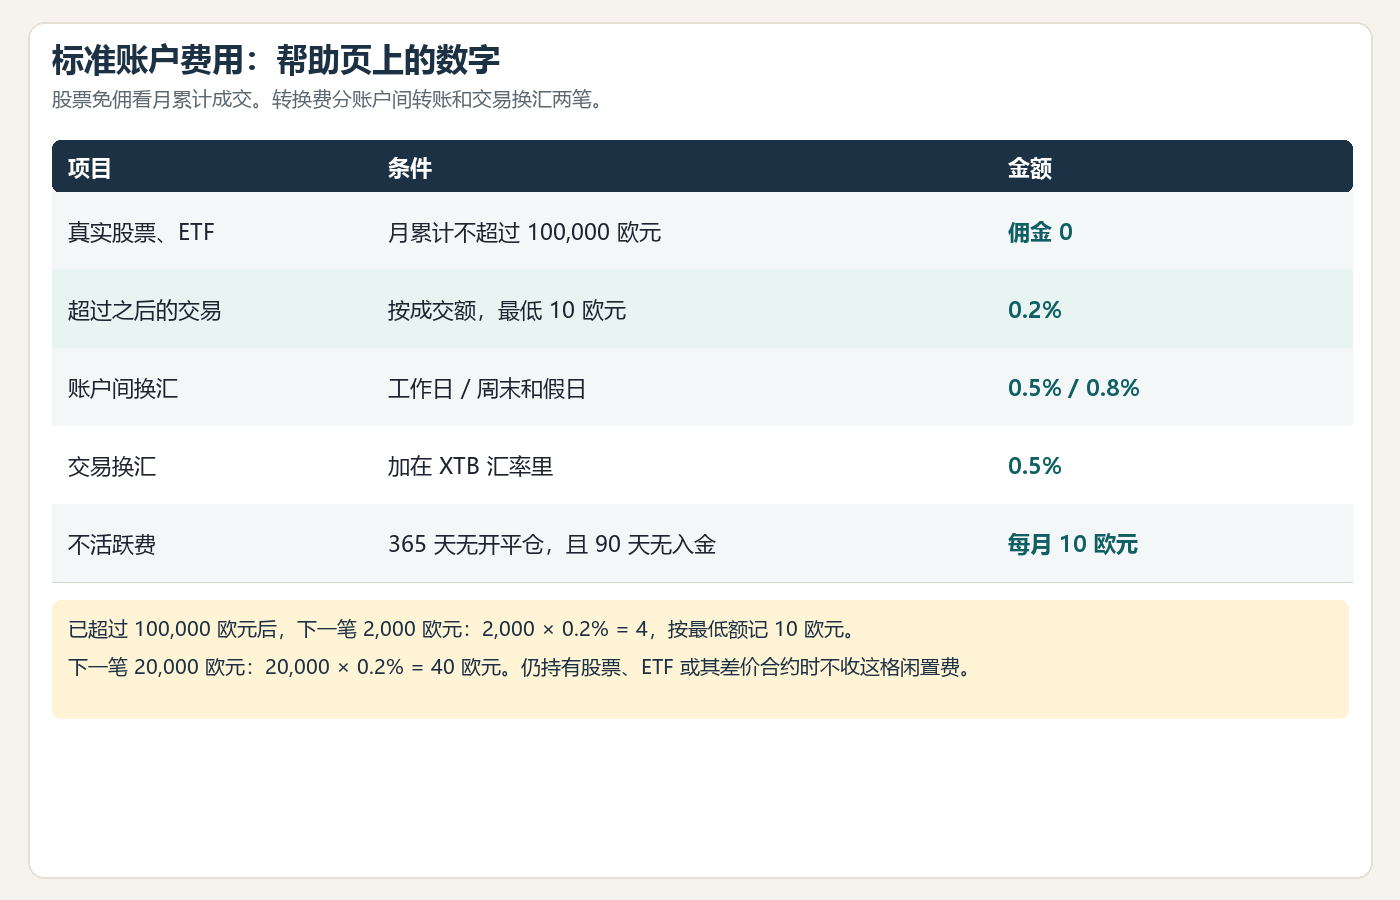Click the 按成交额，最低 10 欧元 cell
This screenshot has height=900, width=1400.
pos(507,310)
